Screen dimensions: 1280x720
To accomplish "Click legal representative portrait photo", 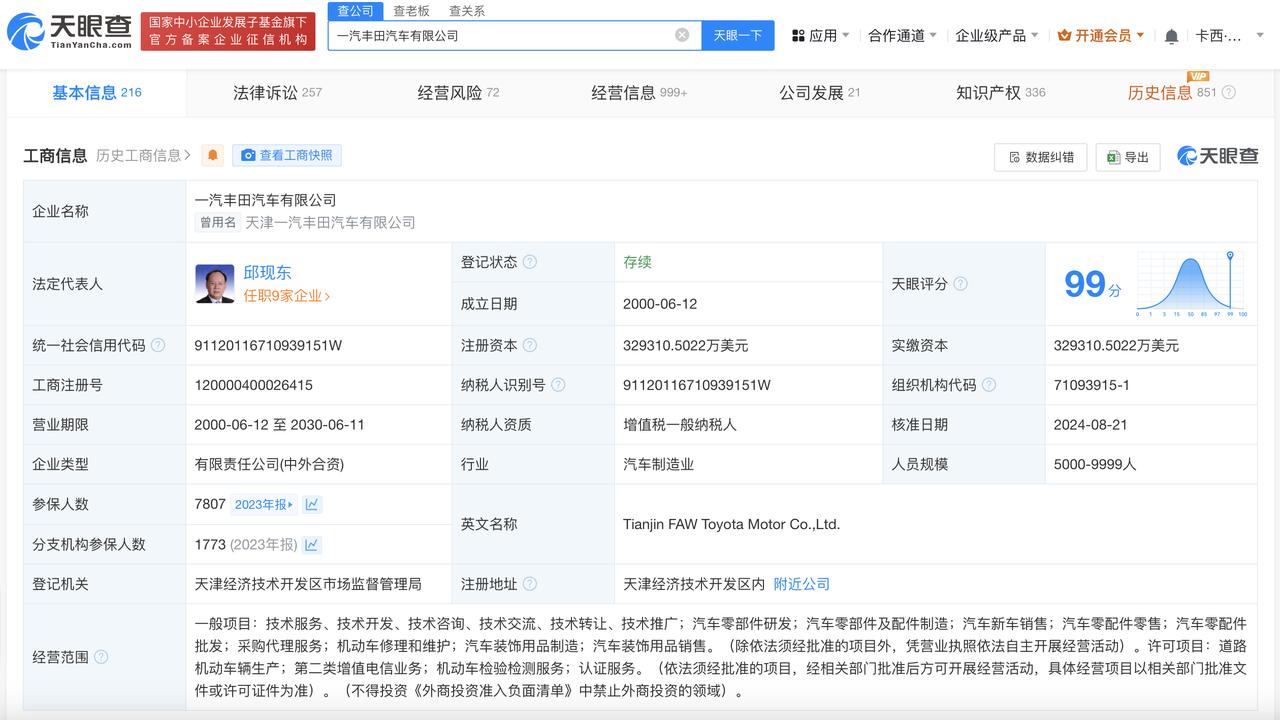I will [215, 284].
